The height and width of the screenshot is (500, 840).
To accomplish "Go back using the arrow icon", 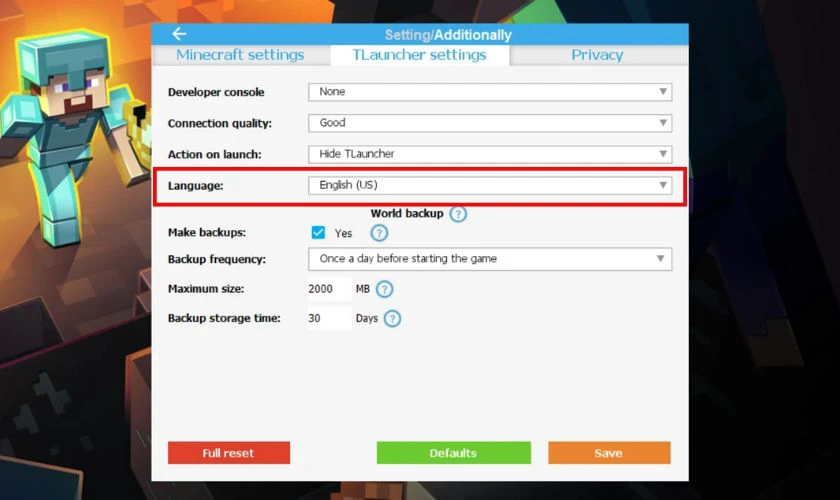I will tap(179, 34).
